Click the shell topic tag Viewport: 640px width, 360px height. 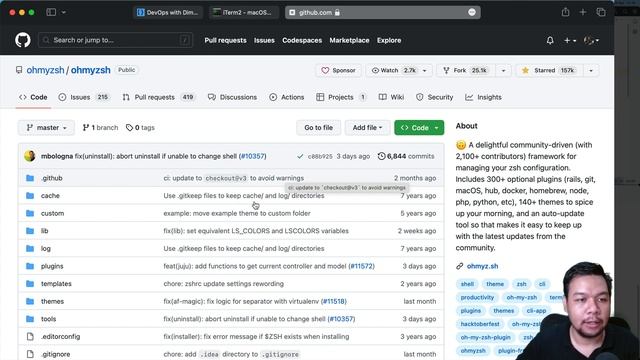tap(467, 284)
